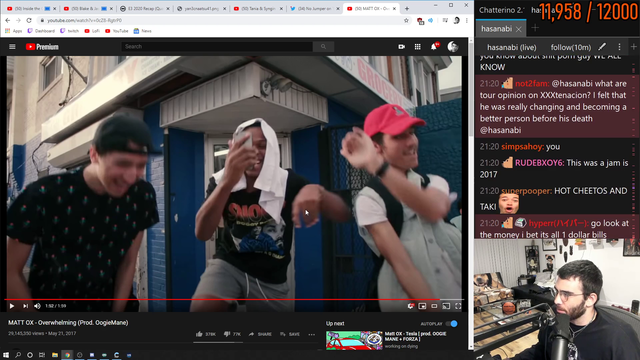The image size is (640, 360).
Task: Click the Chrome profile avatar icon
Action: click(456, 20)
